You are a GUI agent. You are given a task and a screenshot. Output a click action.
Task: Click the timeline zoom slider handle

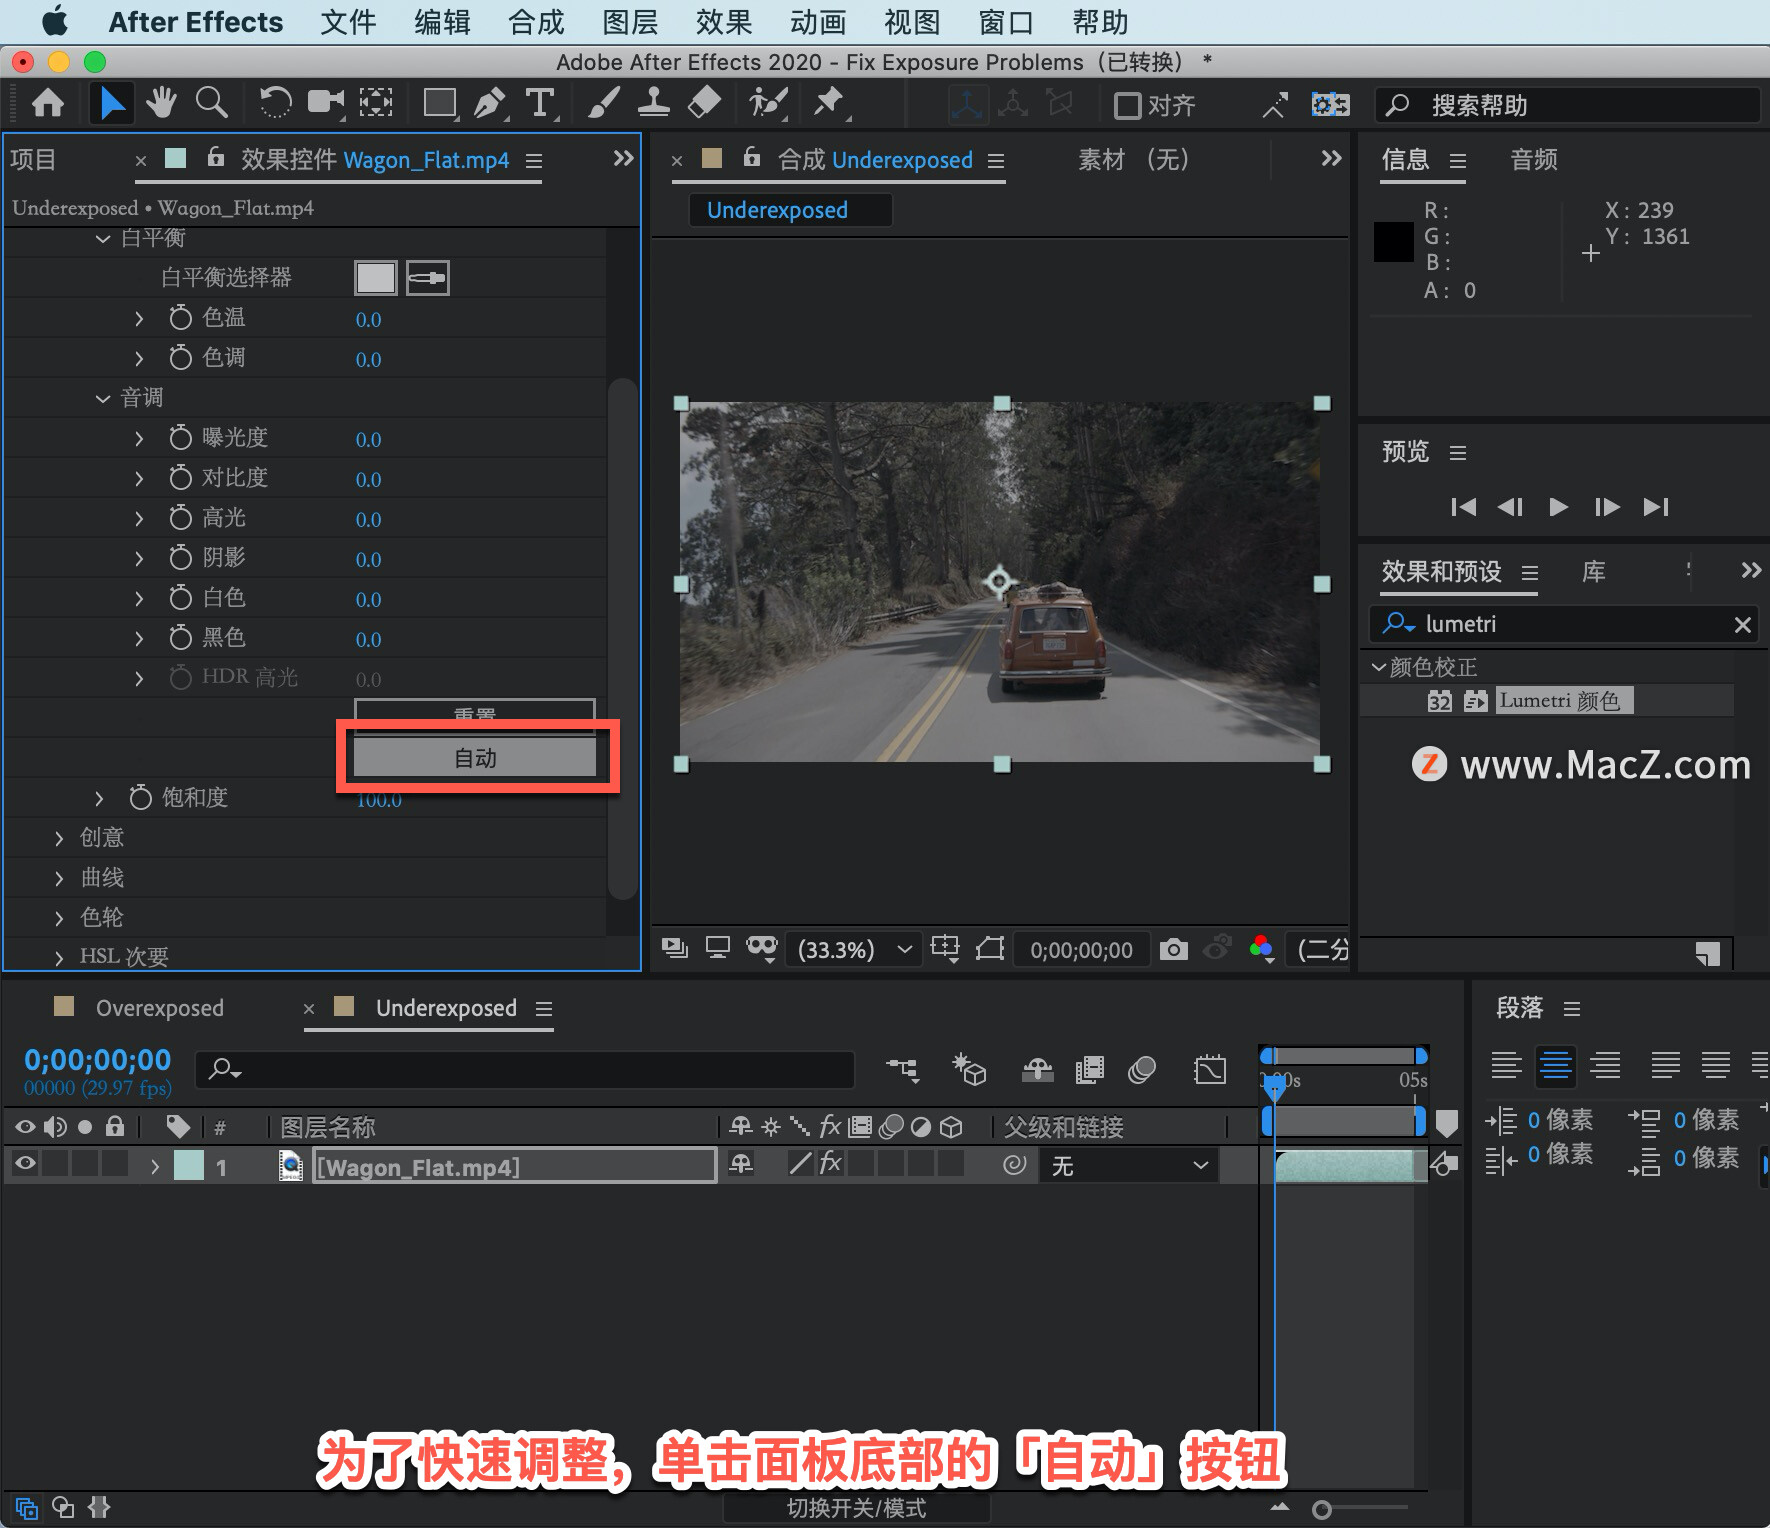click(1322, 1509)
